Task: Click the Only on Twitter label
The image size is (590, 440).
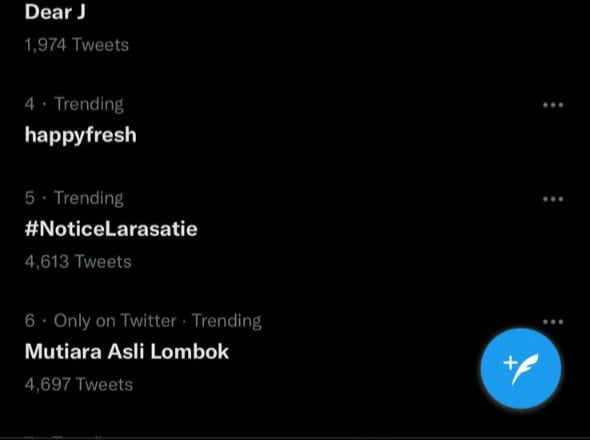Action: coord(115,321)
